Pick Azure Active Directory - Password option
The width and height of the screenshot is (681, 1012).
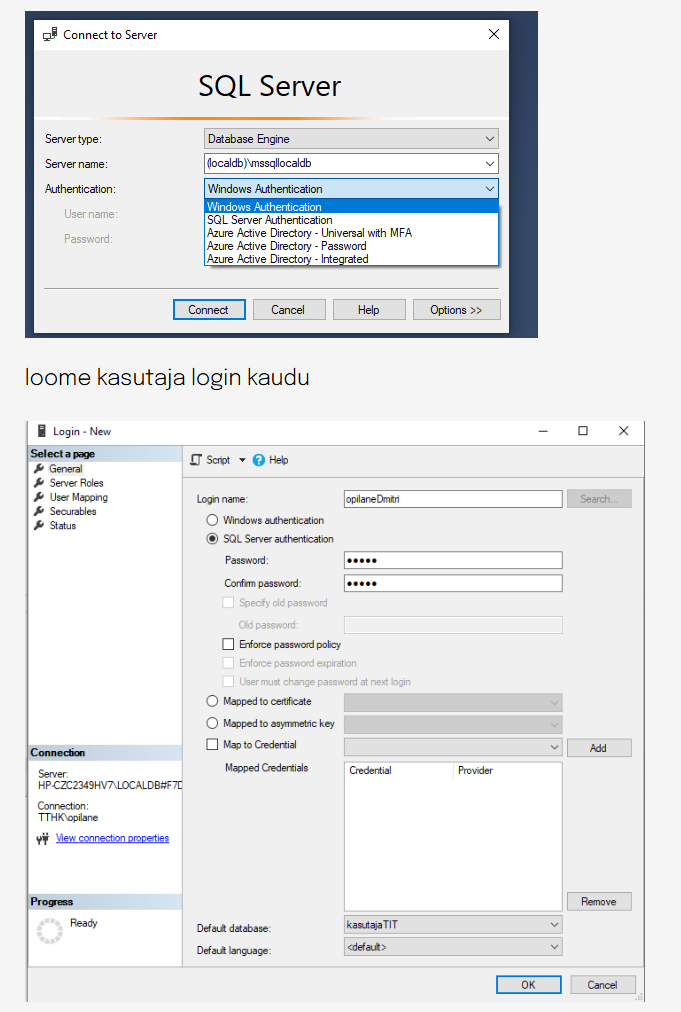(286, 246)
